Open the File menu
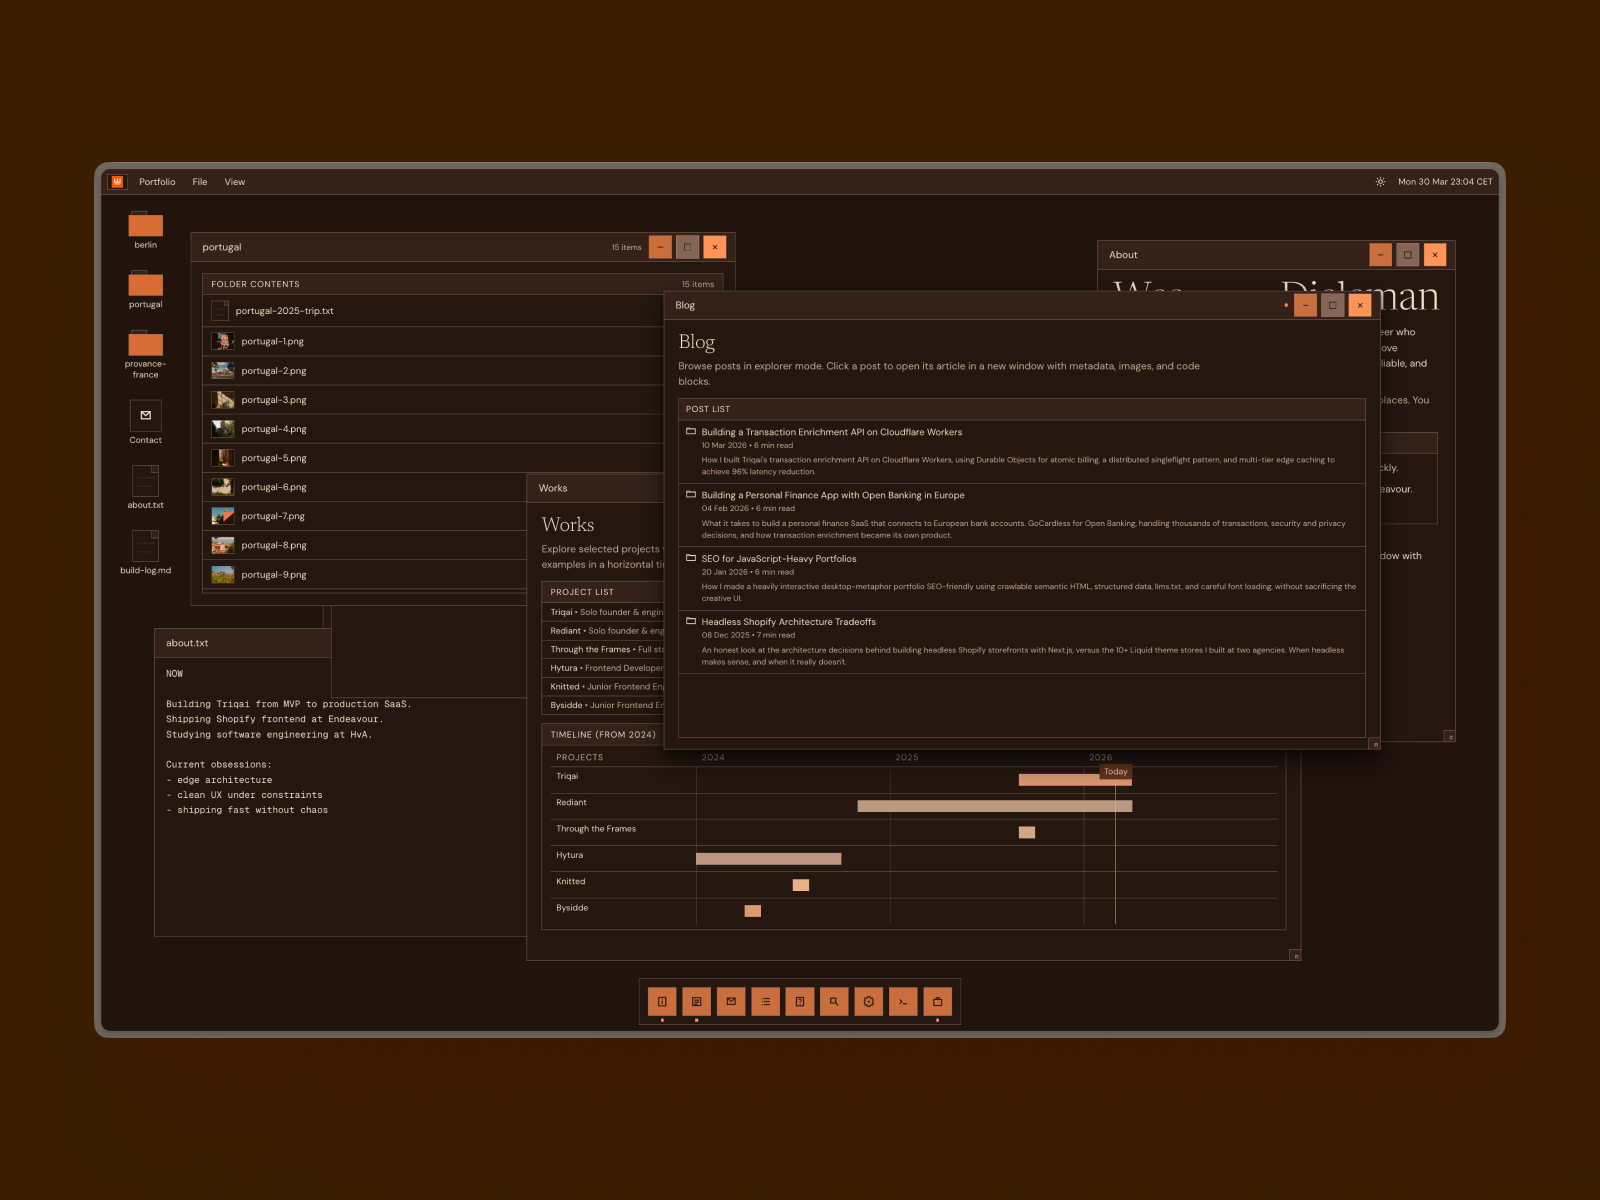1600x1200 pixels. point(199,181)
